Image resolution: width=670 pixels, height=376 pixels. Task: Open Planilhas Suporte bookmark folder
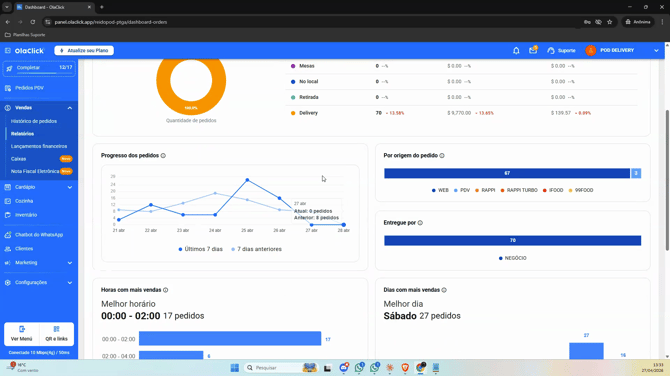coord(25,35)
